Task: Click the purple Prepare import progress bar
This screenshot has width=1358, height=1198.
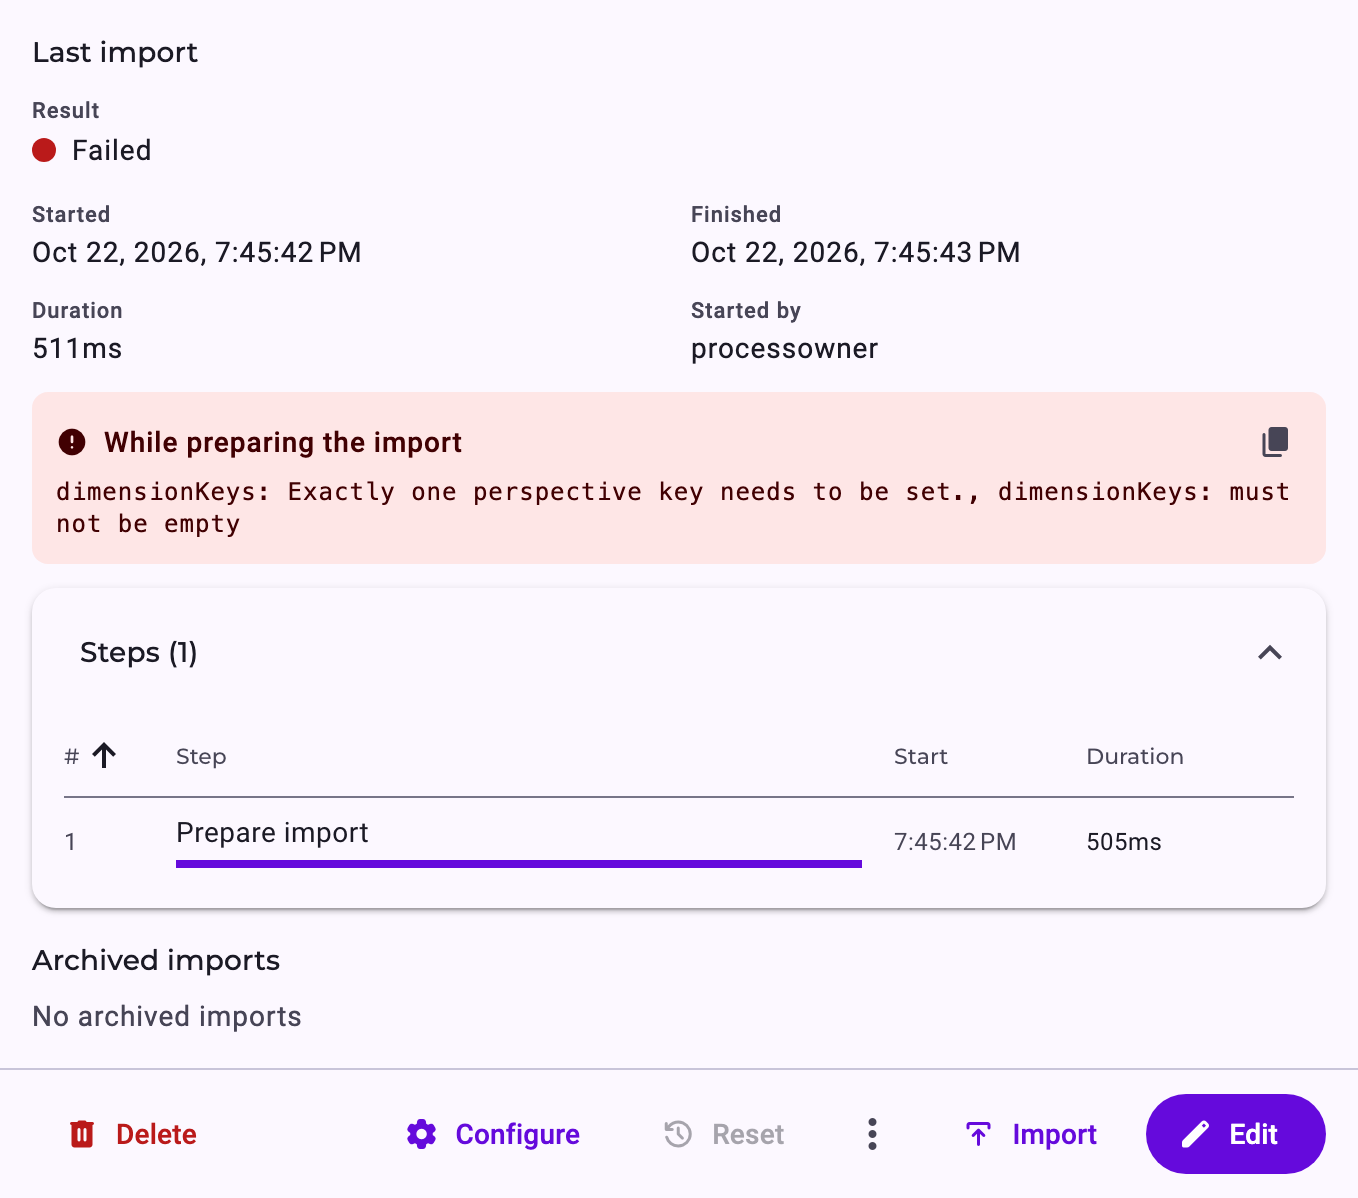Action: [519, 864]
